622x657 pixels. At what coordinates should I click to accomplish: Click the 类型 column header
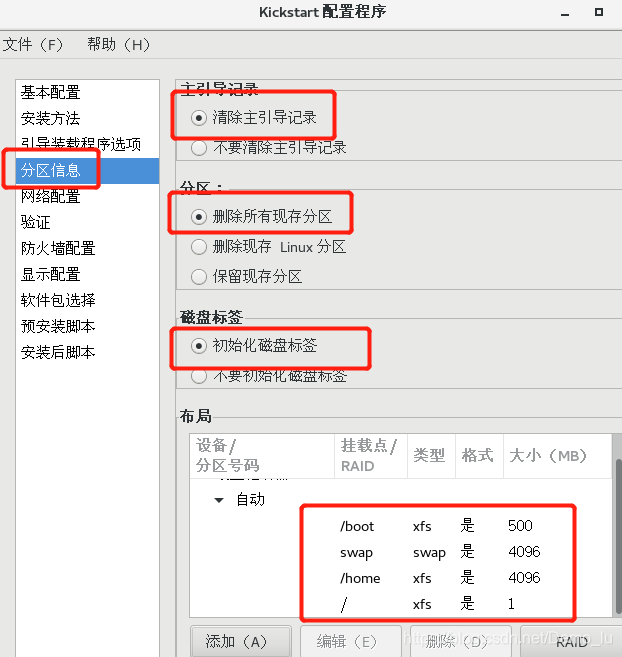coord(431,456)
